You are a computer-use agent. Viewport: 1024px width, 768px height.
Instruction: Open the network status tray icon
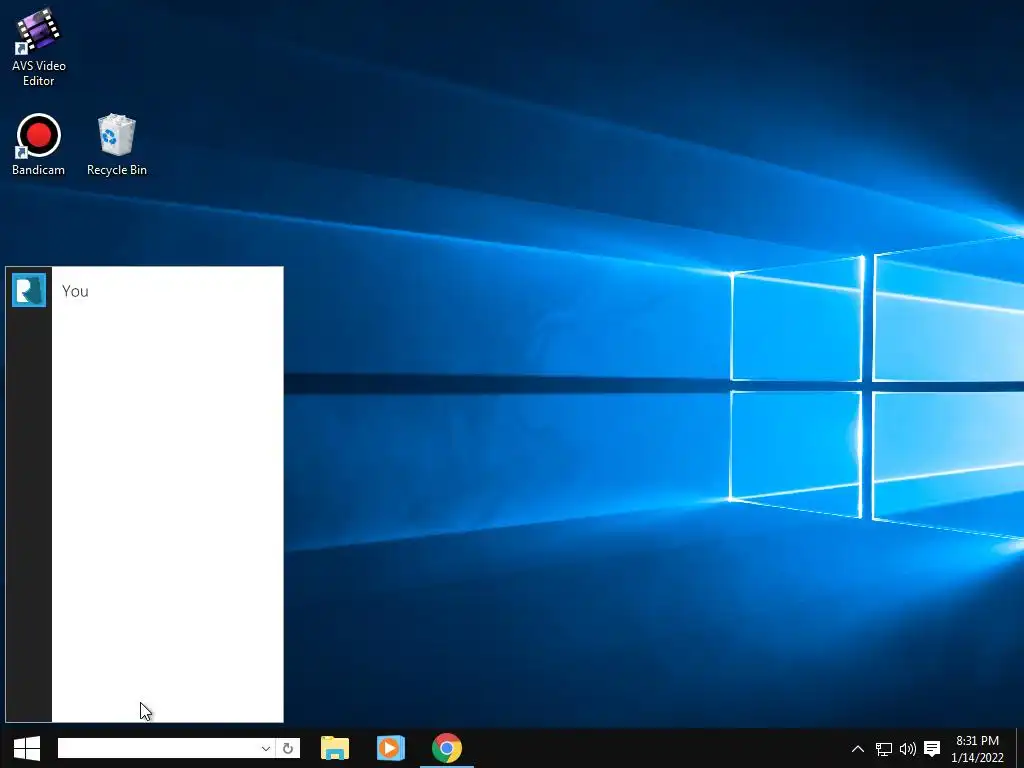pyautogui.click(x=884, y=749)
